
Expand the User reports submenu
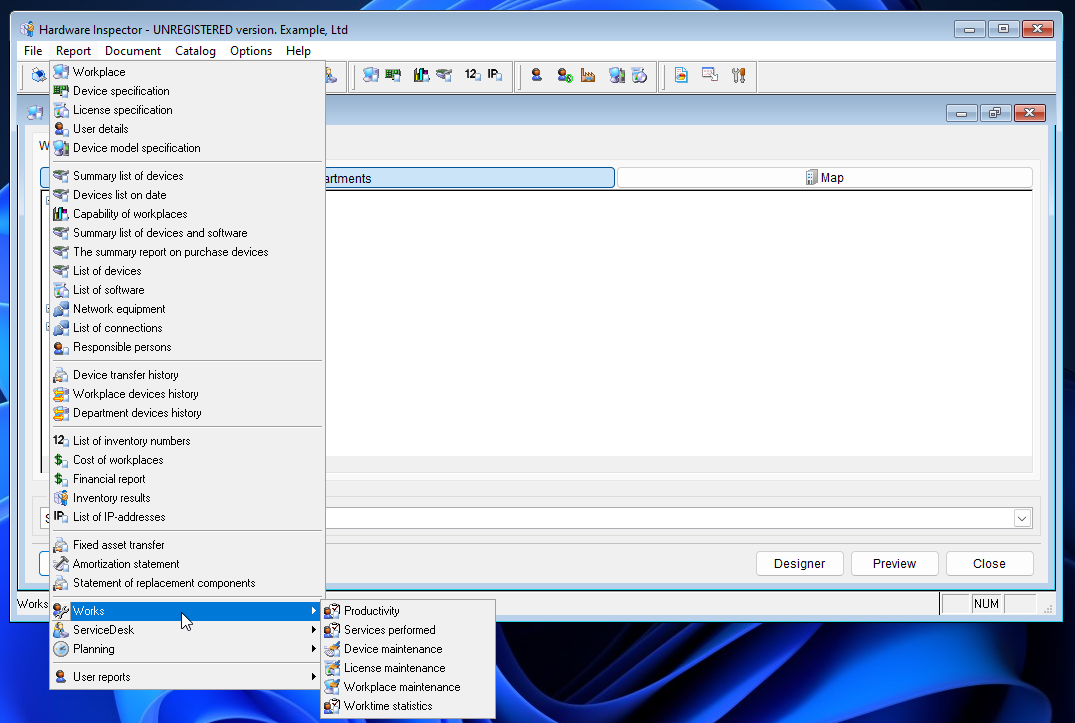coord(187,677)
